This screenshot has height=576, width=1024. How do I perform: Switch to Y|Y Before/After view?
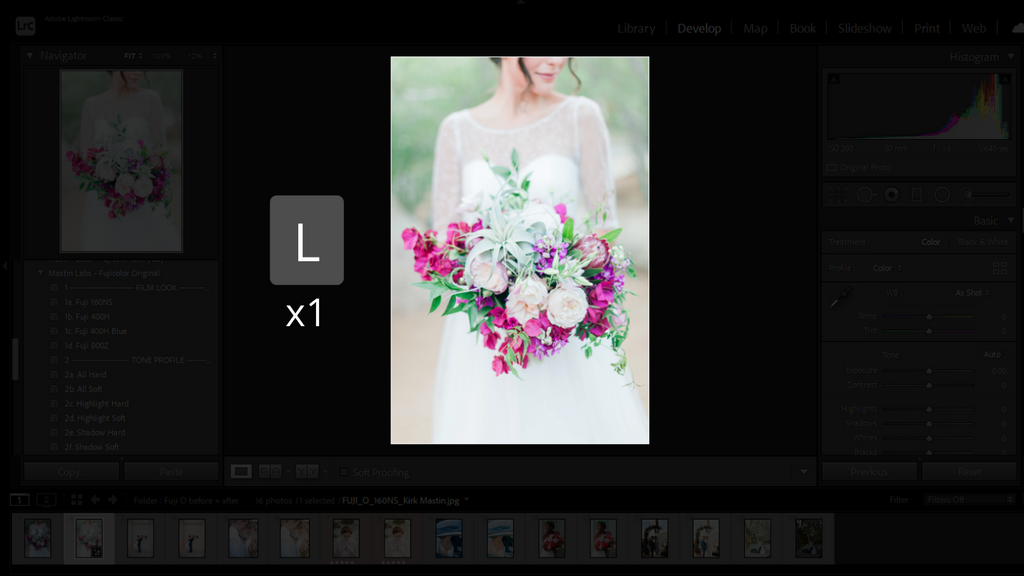click(x=307, y=472)
